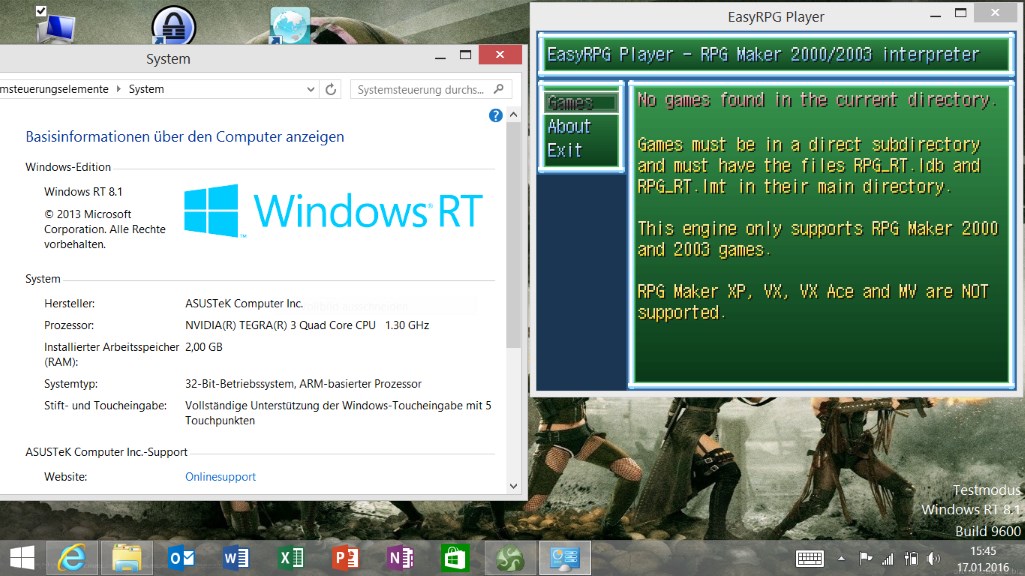Click the System window vertical scrollbar thumb

point(514,235)
